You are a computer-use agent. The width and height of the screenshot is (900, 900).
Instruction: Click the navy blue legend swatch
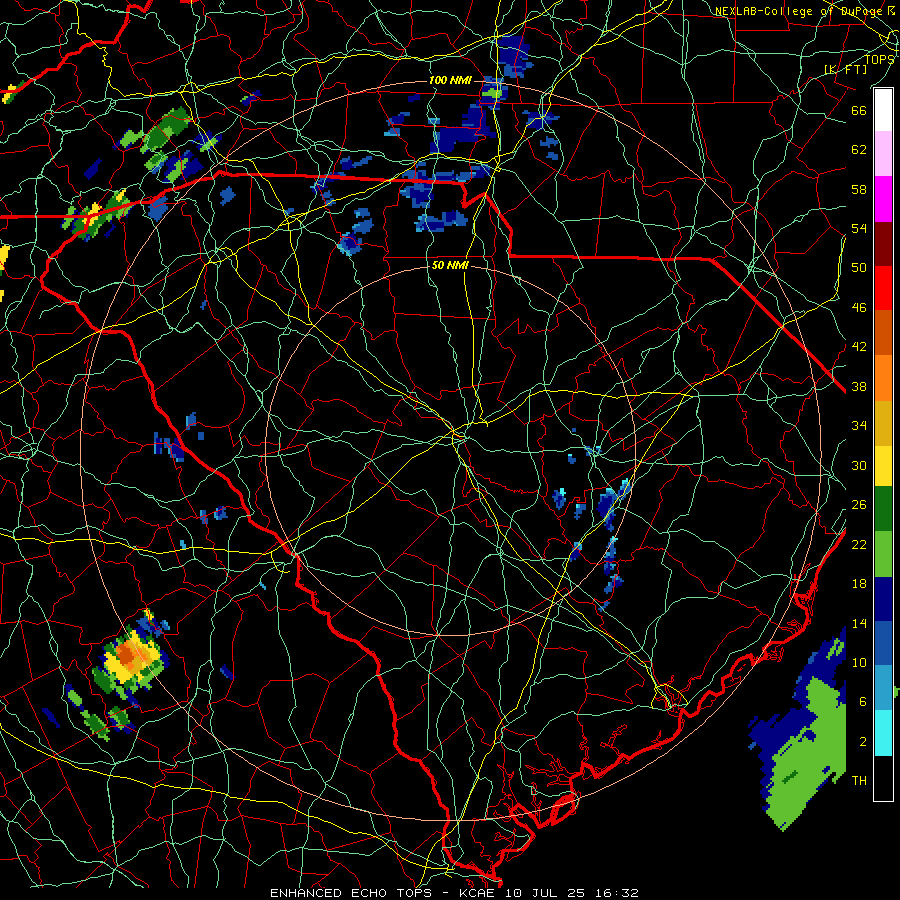(x=883, y=599)
